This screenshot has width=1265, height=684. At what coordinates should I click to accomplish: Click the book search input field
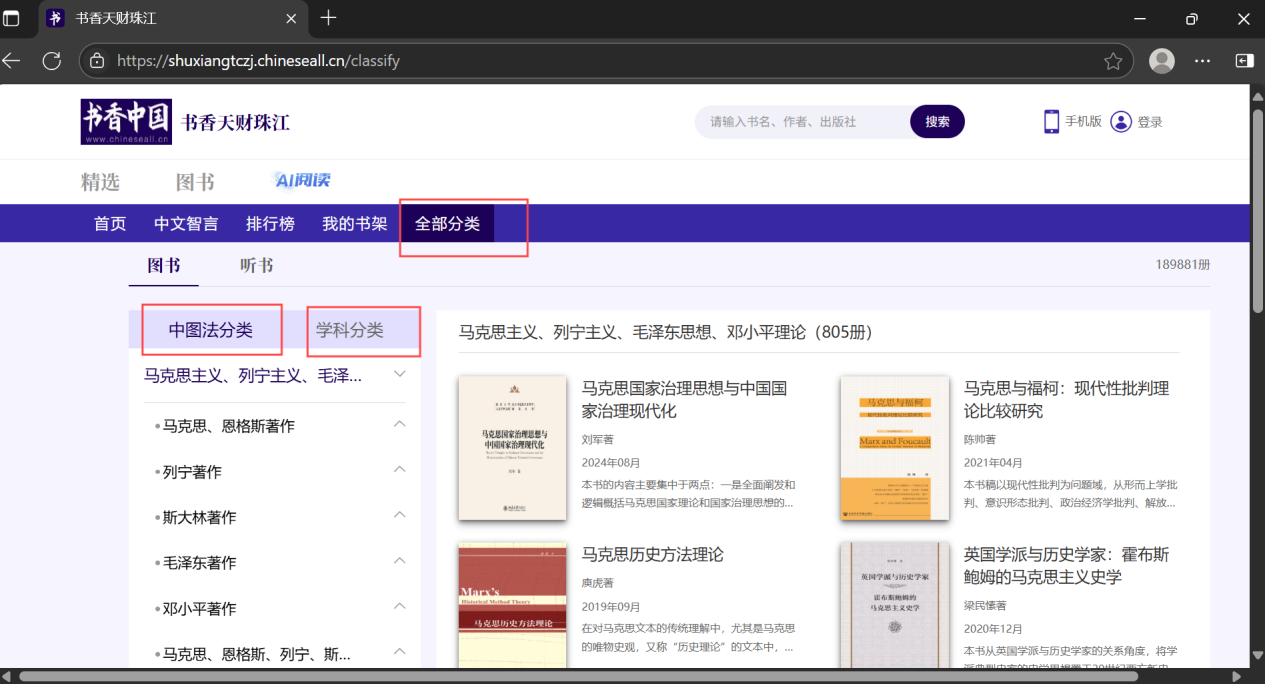800,122
